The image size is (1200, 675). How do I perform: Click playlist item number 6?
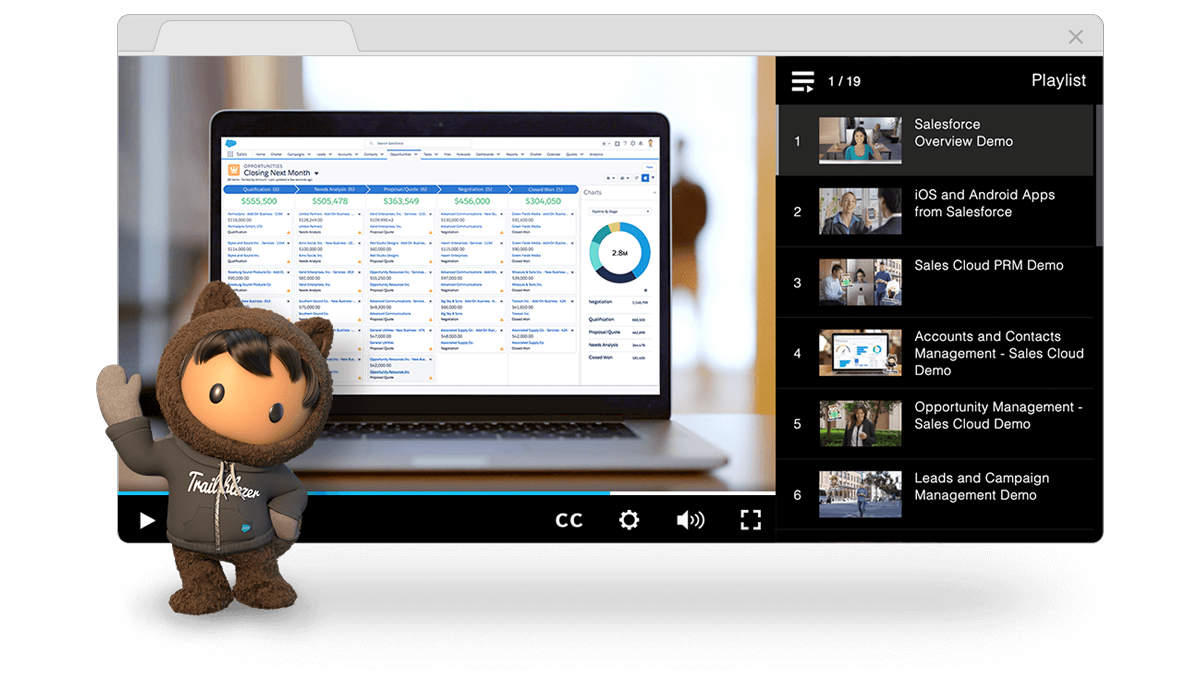797,495
